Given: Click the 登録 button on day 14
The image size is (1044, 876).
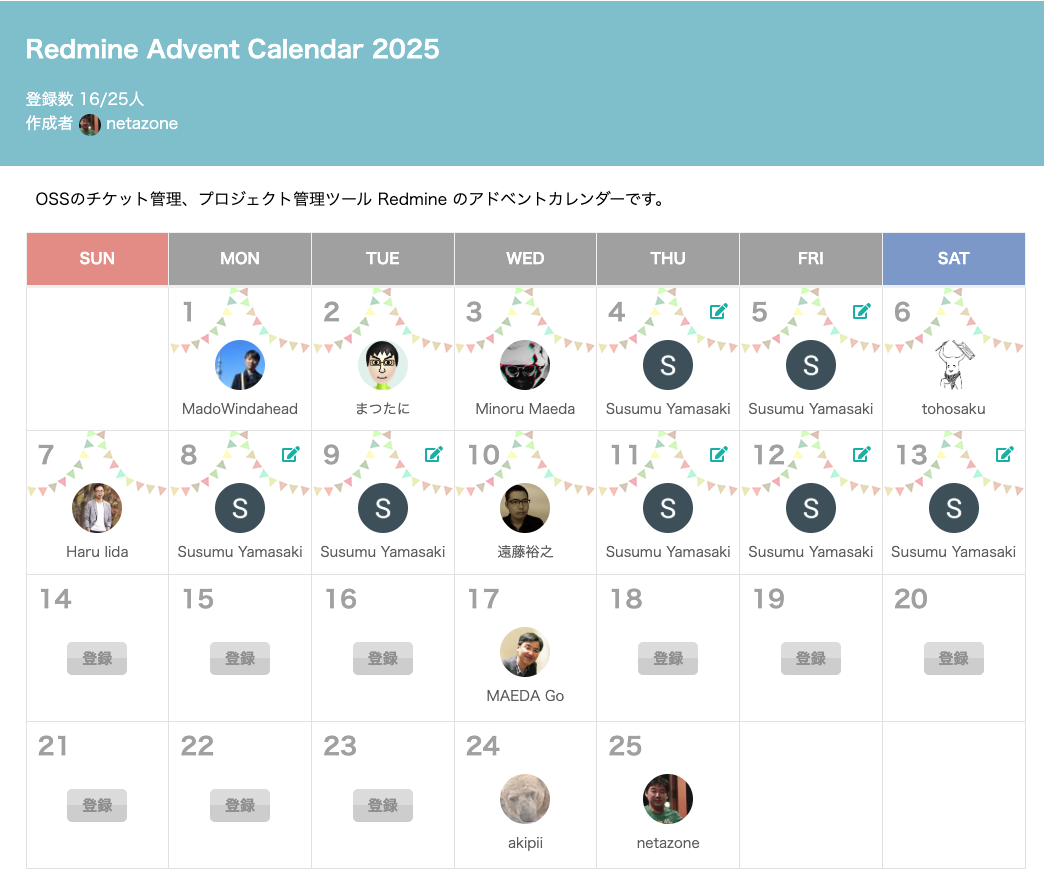Looking at the screenshot, I should 97,658.
